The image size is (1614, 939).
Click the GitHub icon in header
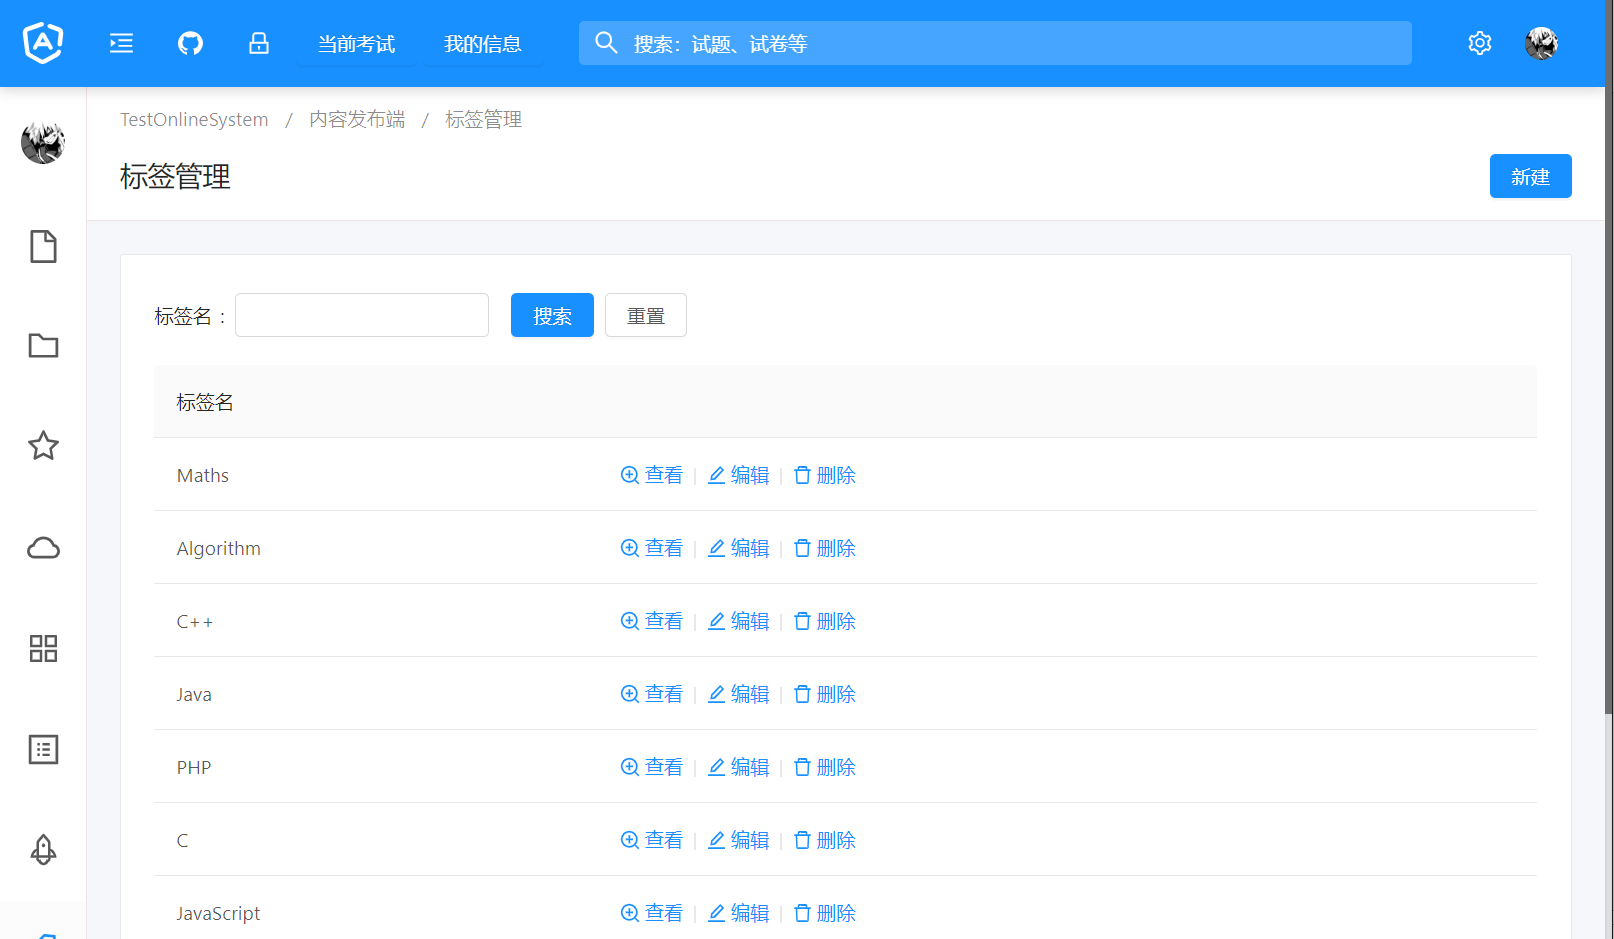[190, 43]
